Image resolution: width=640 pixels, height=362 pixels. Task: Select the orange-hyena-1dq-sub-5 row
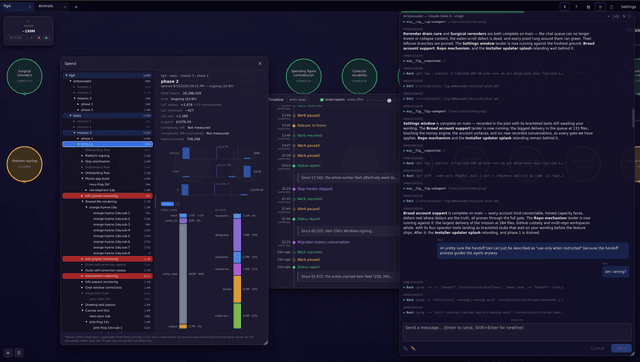pos(107,236)
